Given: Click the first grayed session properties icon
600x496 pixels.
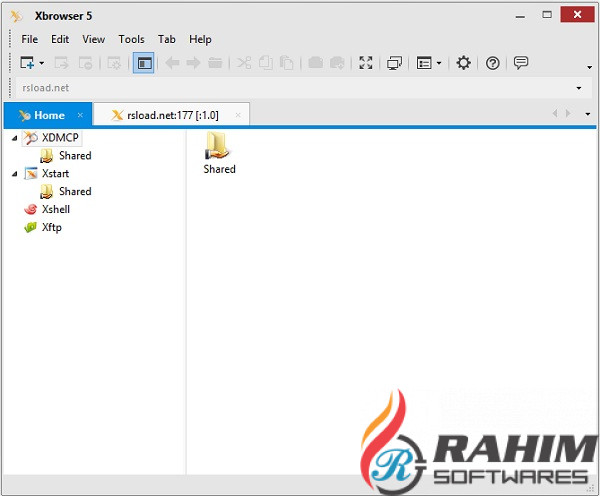Looking at the screenshot, I should point(61,63).
